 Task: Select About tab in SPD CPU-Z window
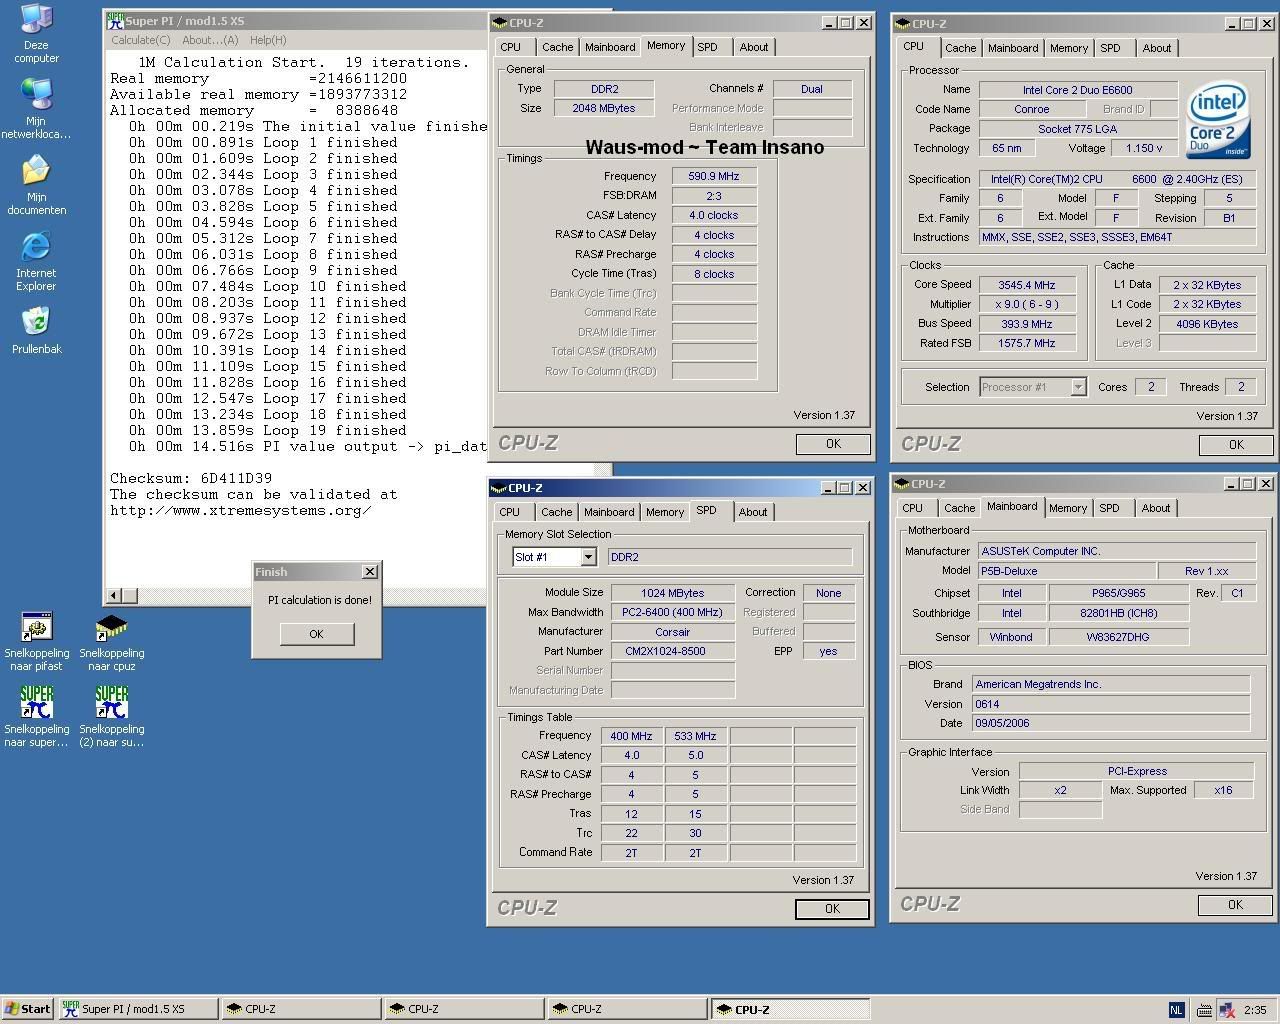pos(753,512)
